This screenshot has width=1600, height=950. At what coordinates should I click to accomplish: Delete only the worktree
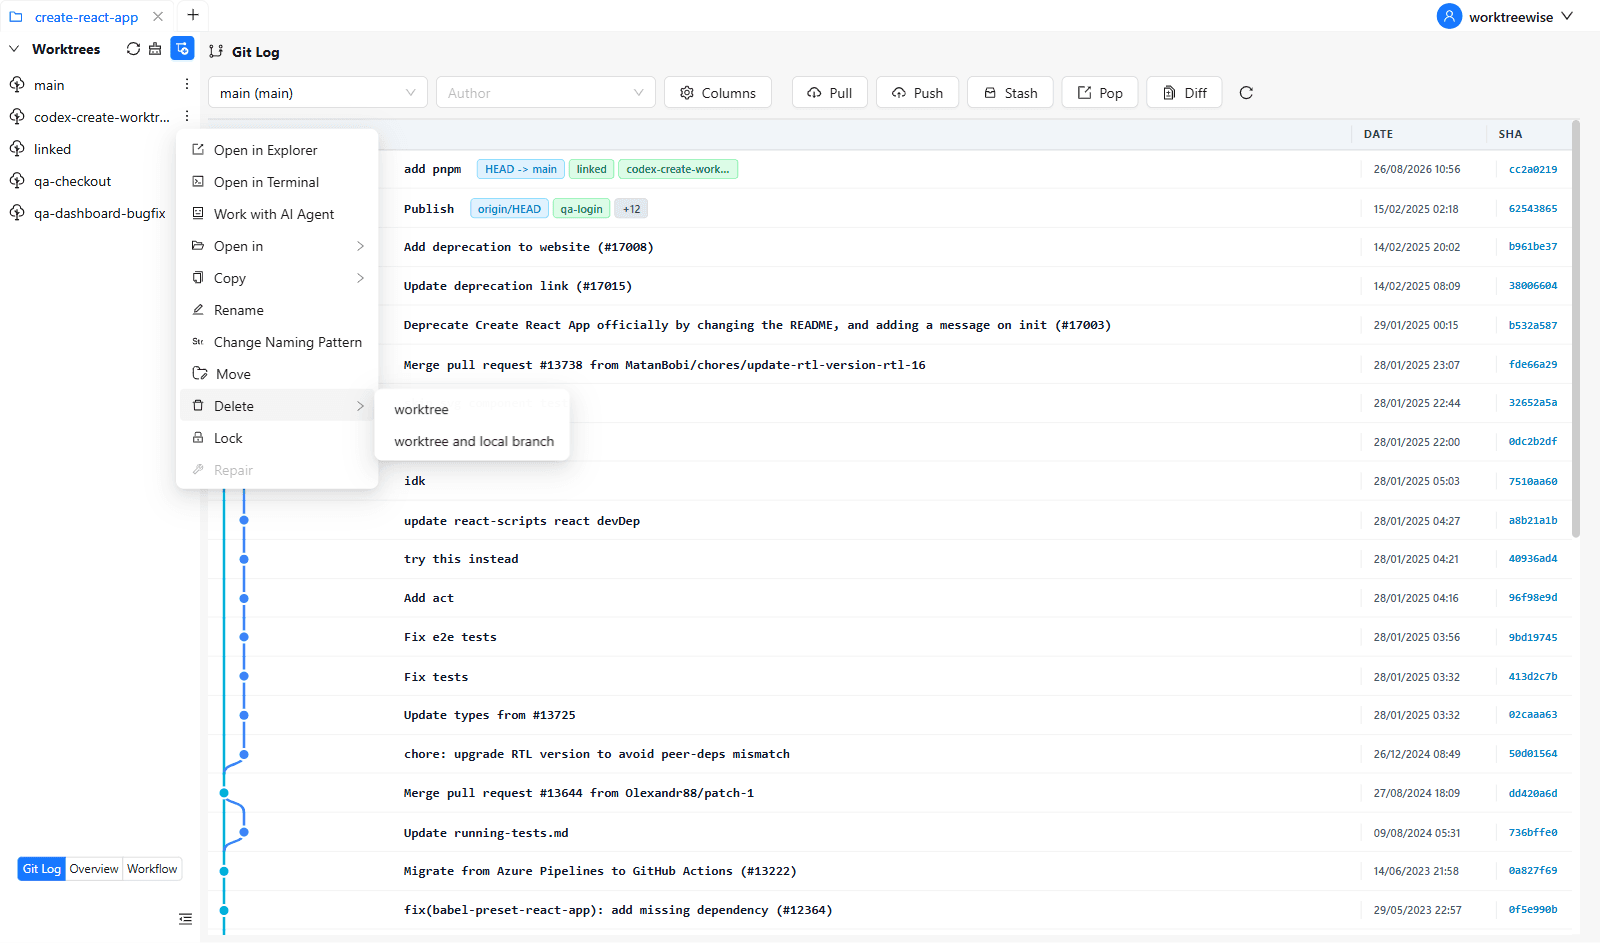[x=472, y=409]
